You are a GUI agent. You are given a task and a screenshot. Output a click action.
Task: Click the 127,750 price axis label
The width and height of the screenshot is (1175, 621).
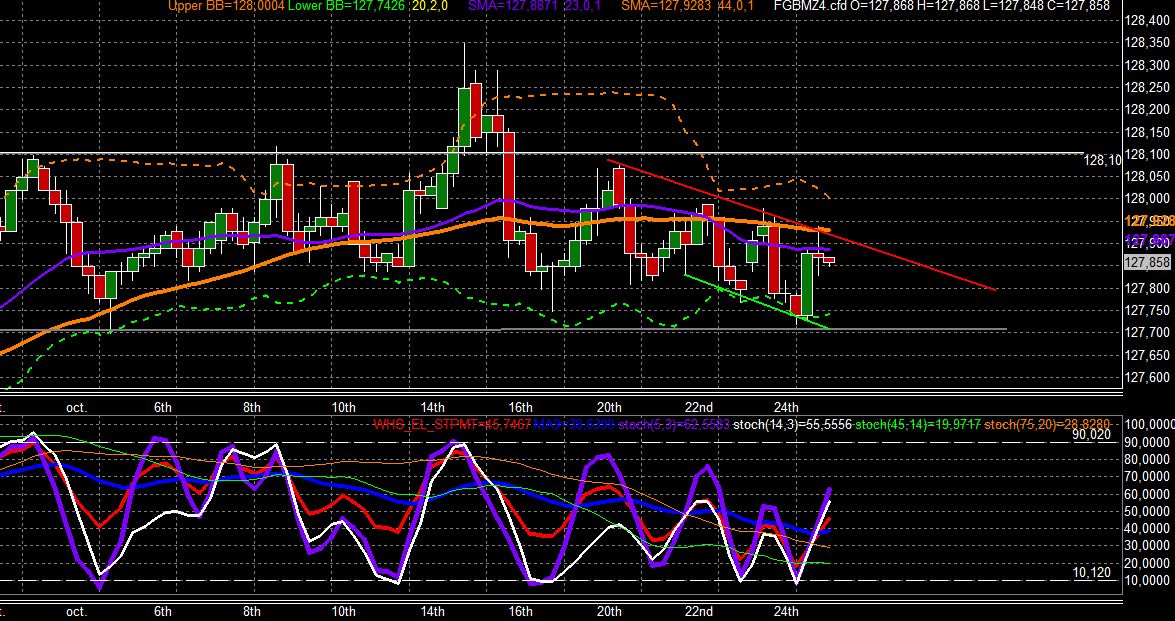click(1147, 311)
